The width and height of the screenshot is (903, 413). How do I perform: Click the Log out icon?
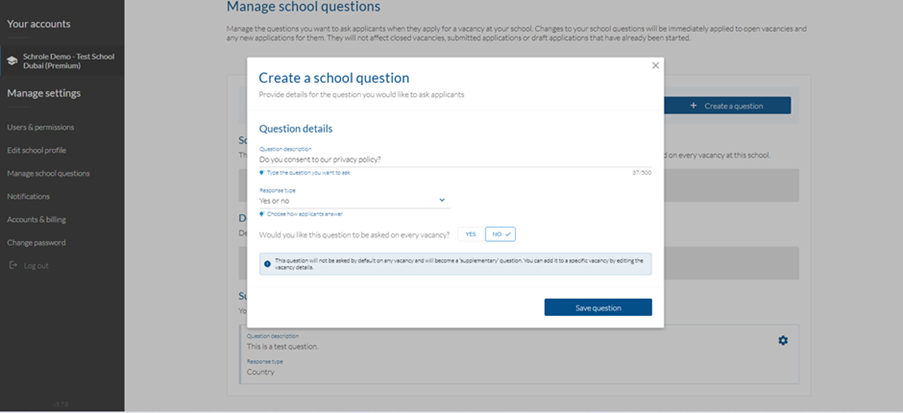pyautogui.click(x=14, y=266)
